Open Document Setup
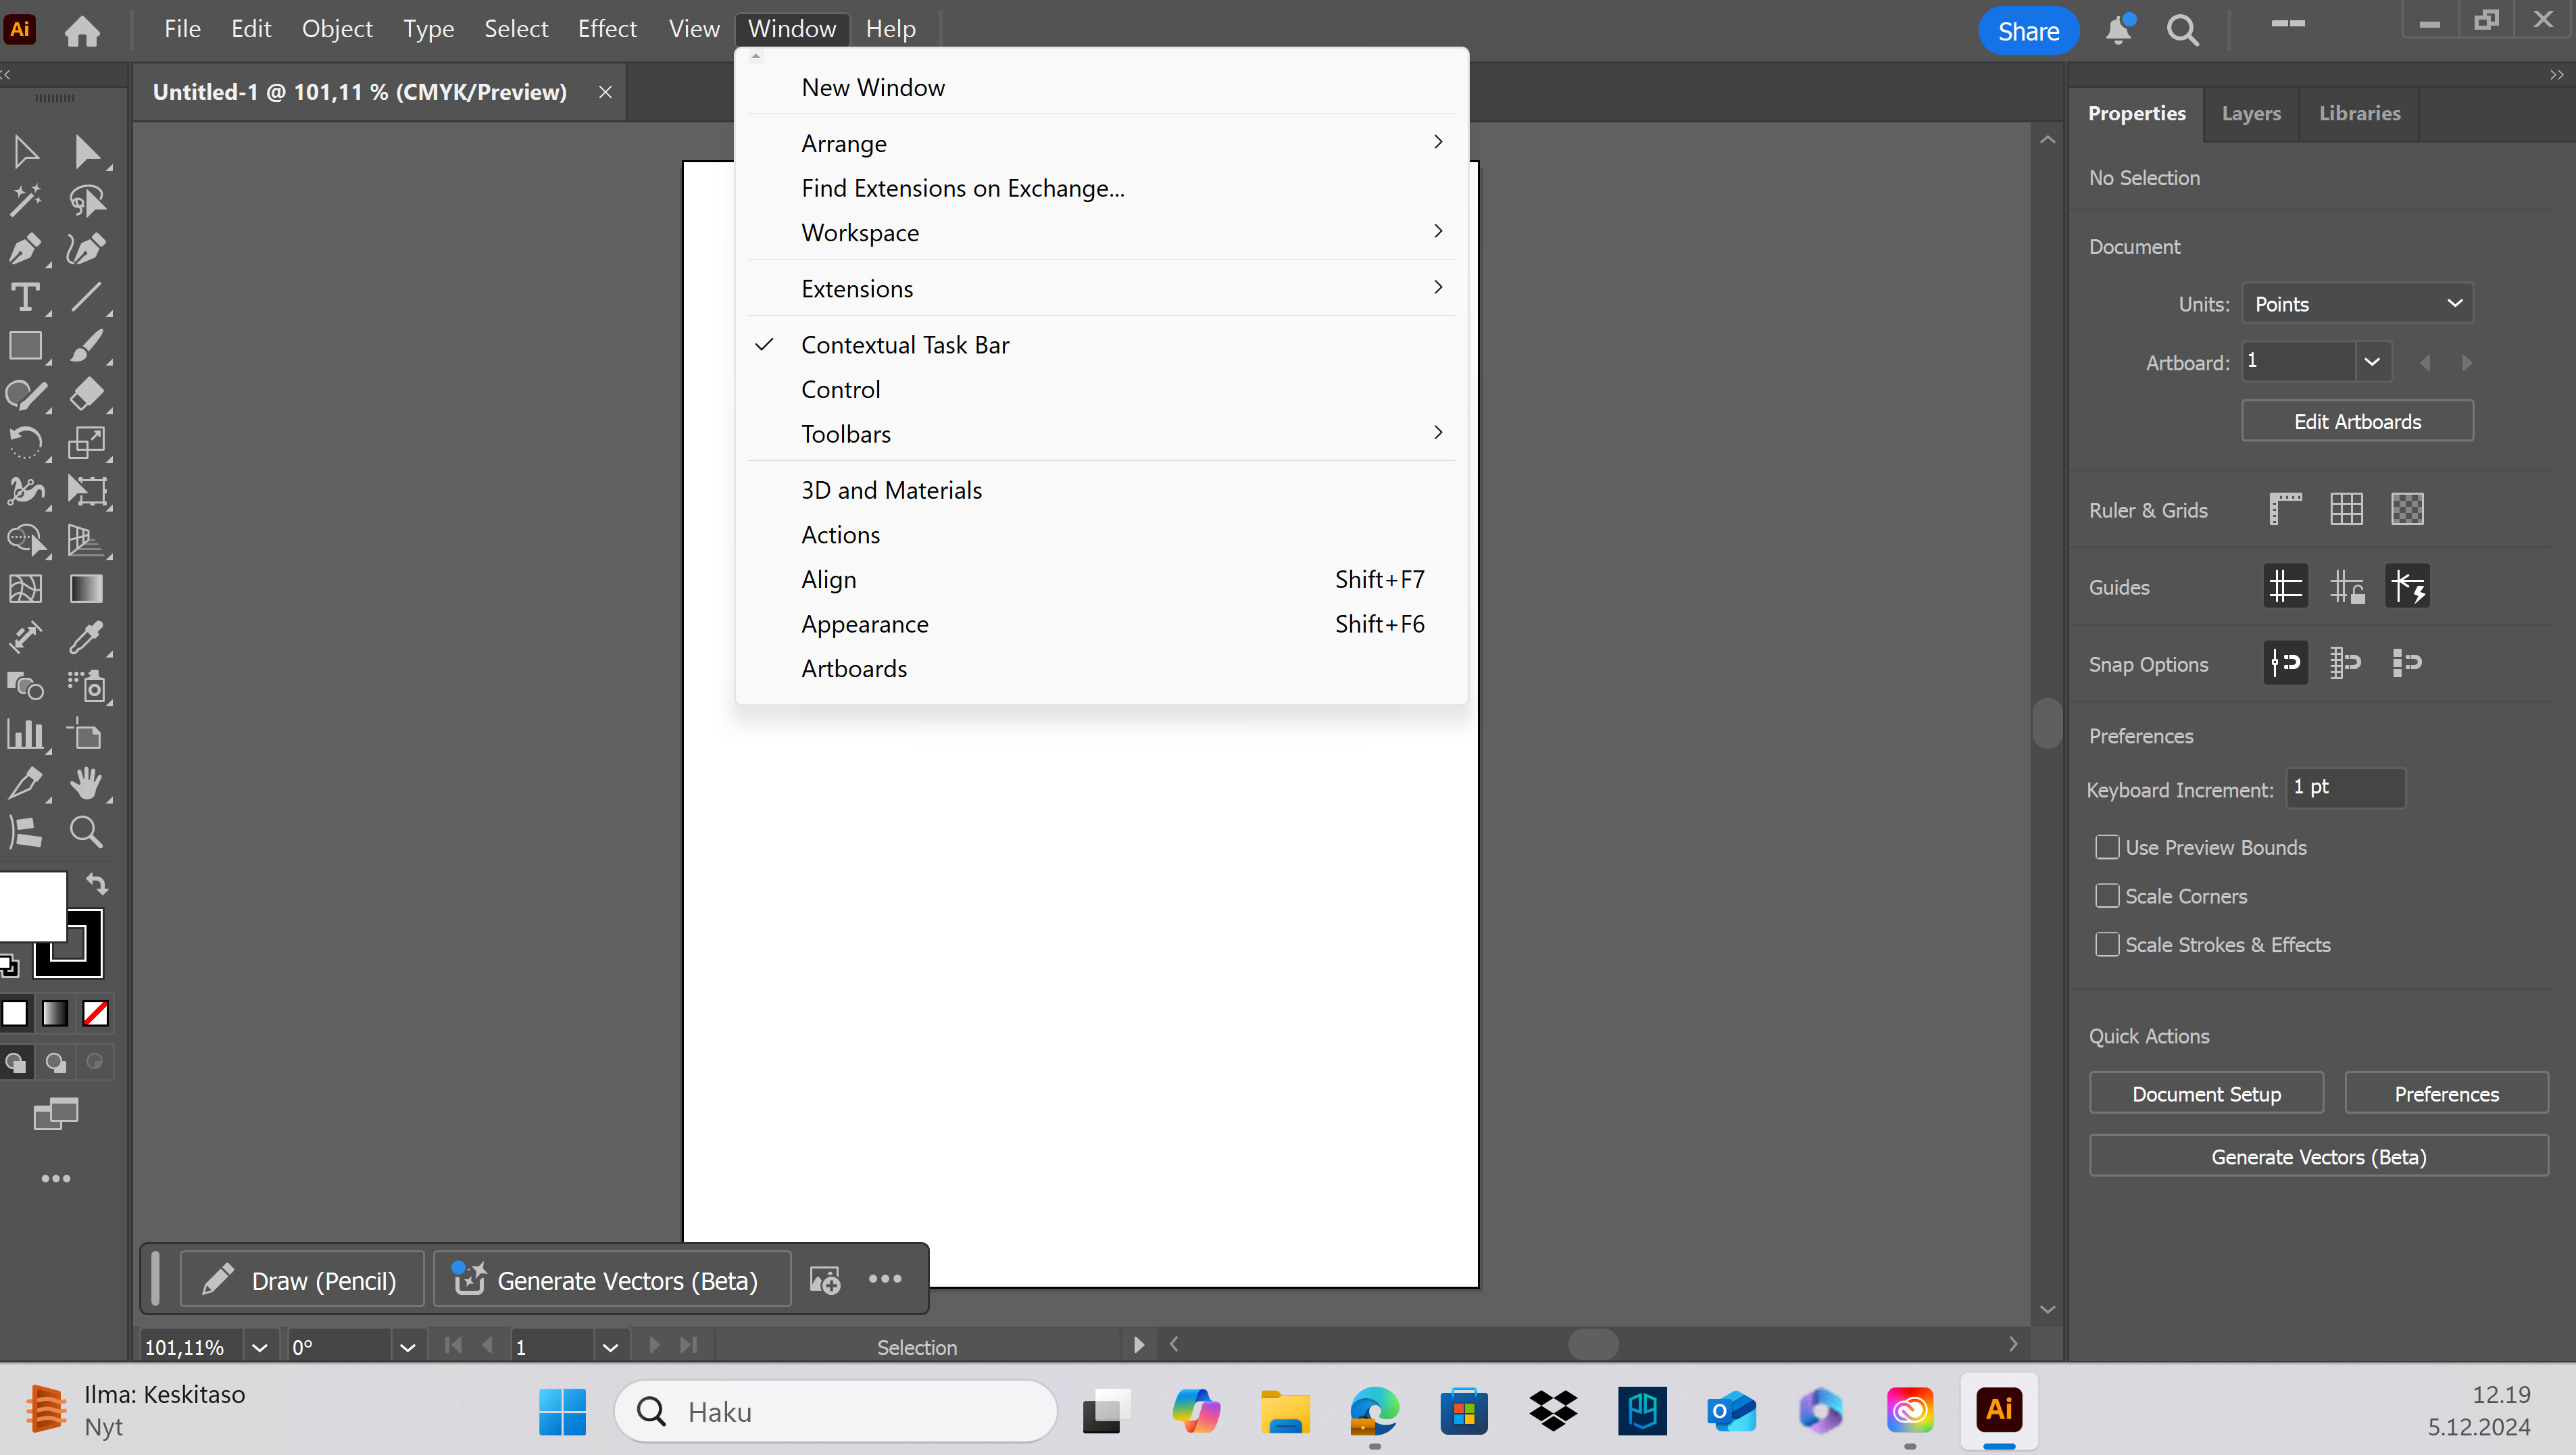The height and width of the screenshot is (1455, 2576). [x=2206, y=1093]
